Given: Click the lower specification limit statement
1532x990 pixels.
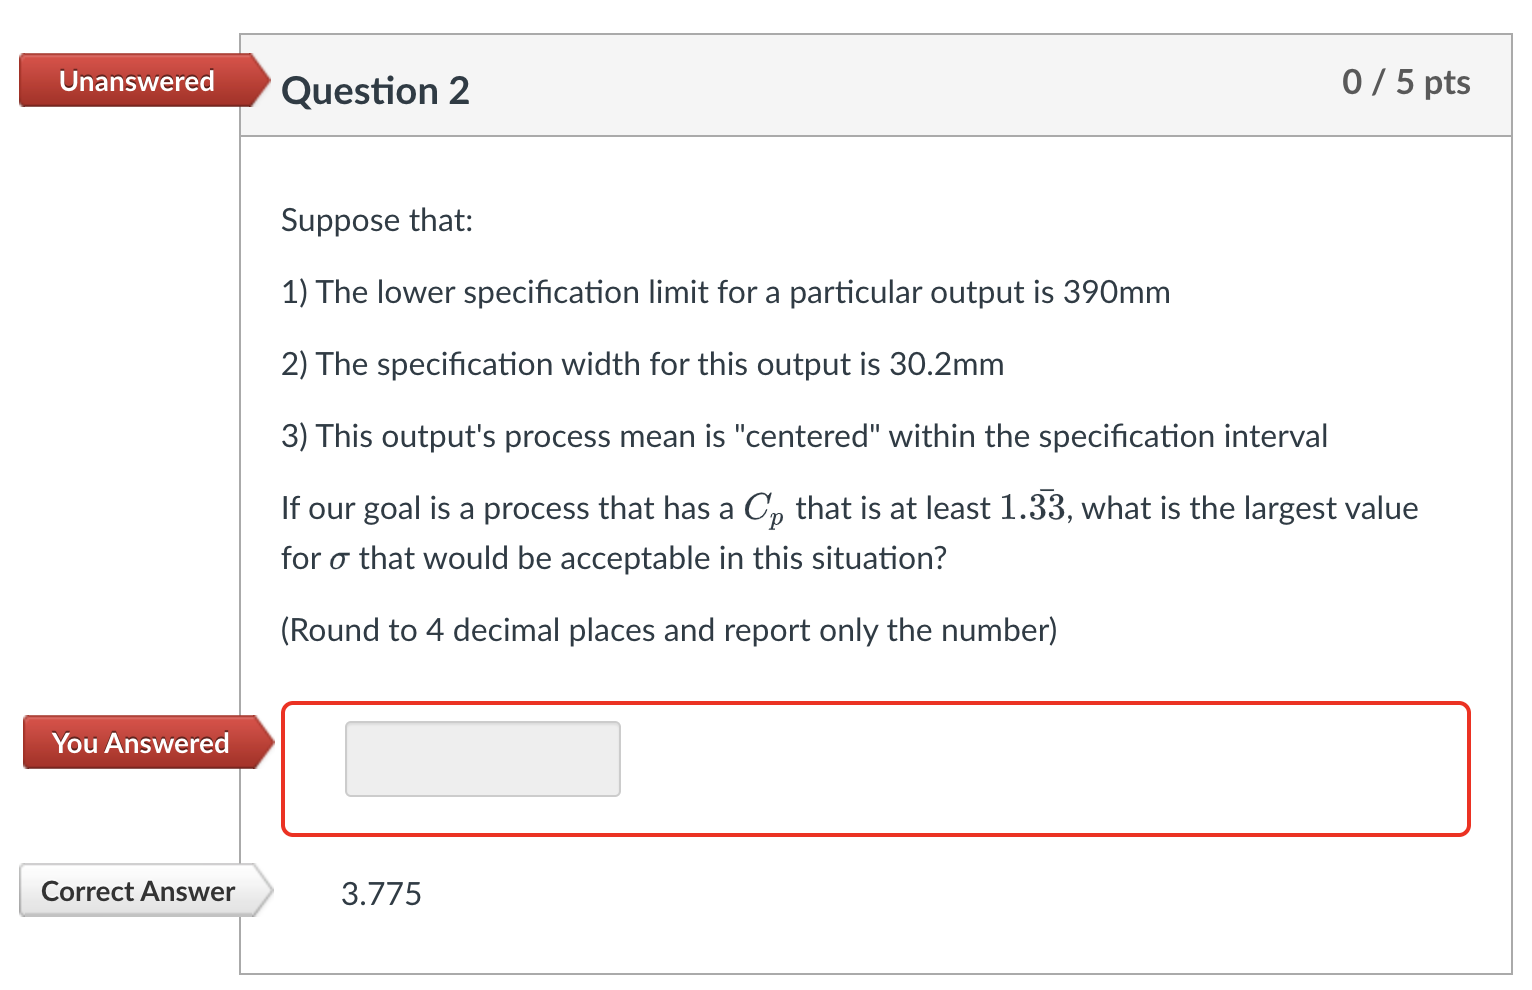Looking at the screenshot, I should tap(725, 292).
